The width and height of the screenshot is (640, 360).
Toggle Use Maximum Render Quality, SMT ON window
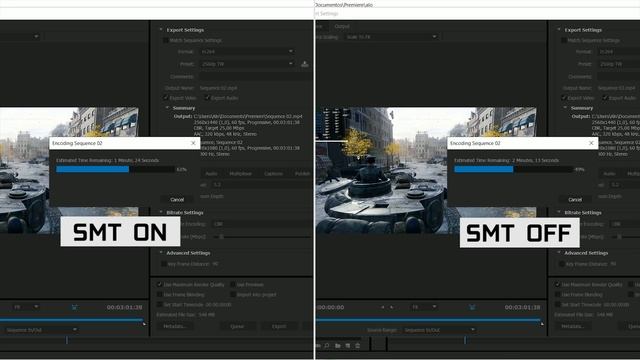159,284
